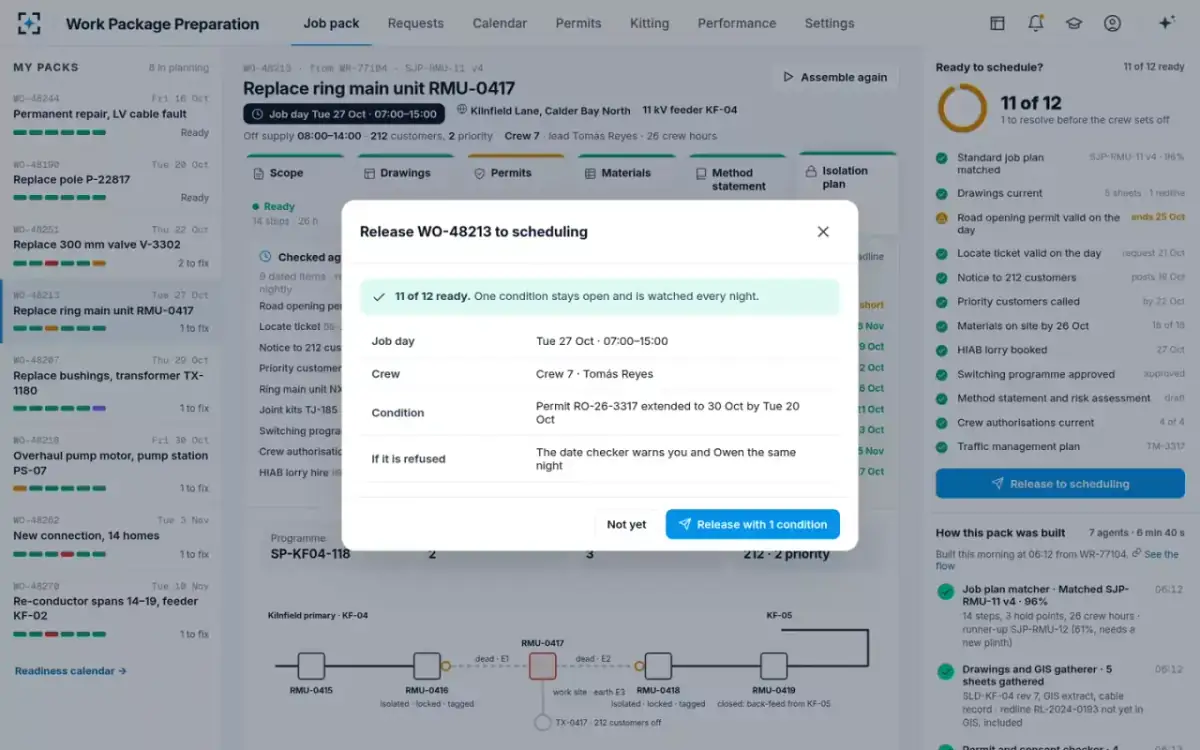Image resolution: width=1200 pixels, height=750 pixels.
Task: Click the Job day Tue 27 Oct pill
Action: click(346, 113)
